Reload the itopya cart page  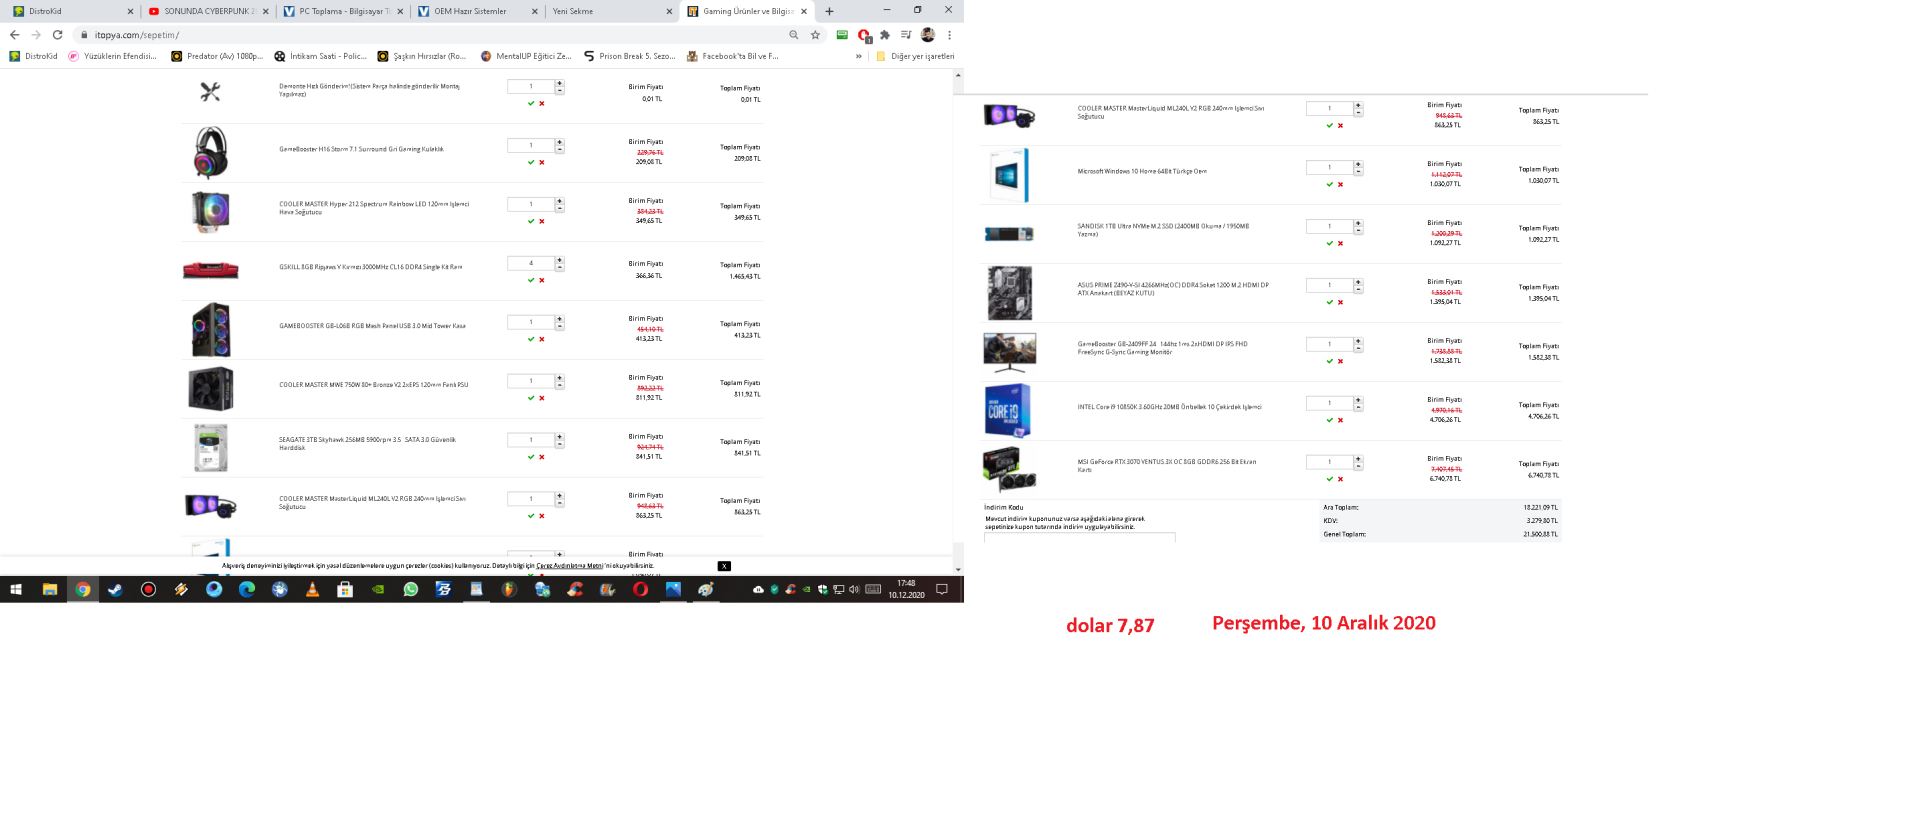pos(58,35)
